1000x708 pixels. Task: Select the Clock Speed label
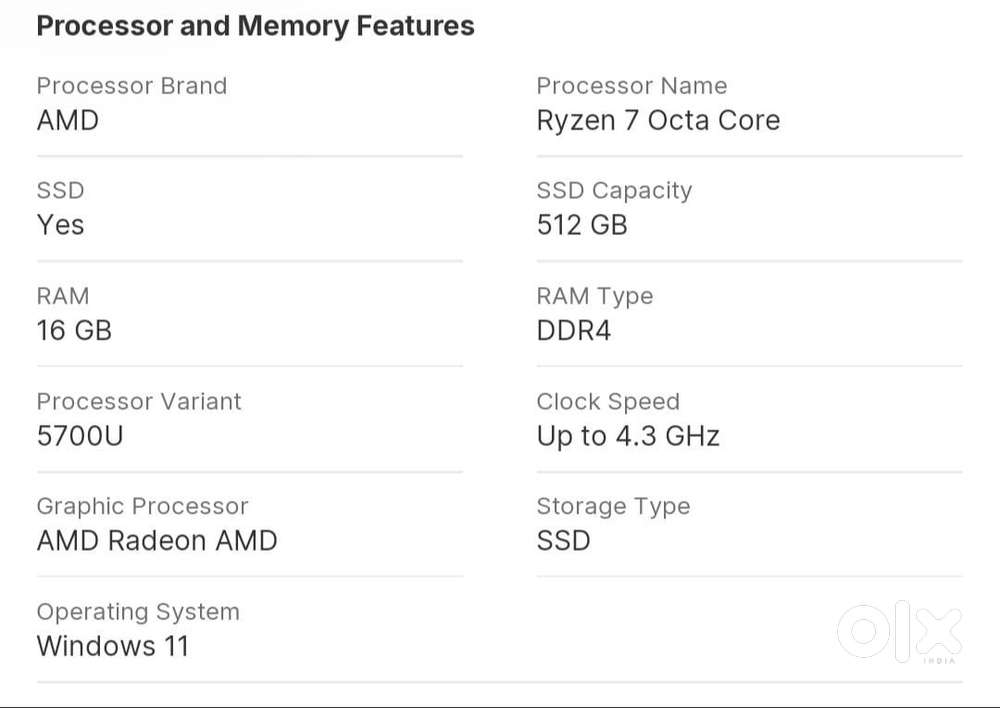click(x=607, y=402)
